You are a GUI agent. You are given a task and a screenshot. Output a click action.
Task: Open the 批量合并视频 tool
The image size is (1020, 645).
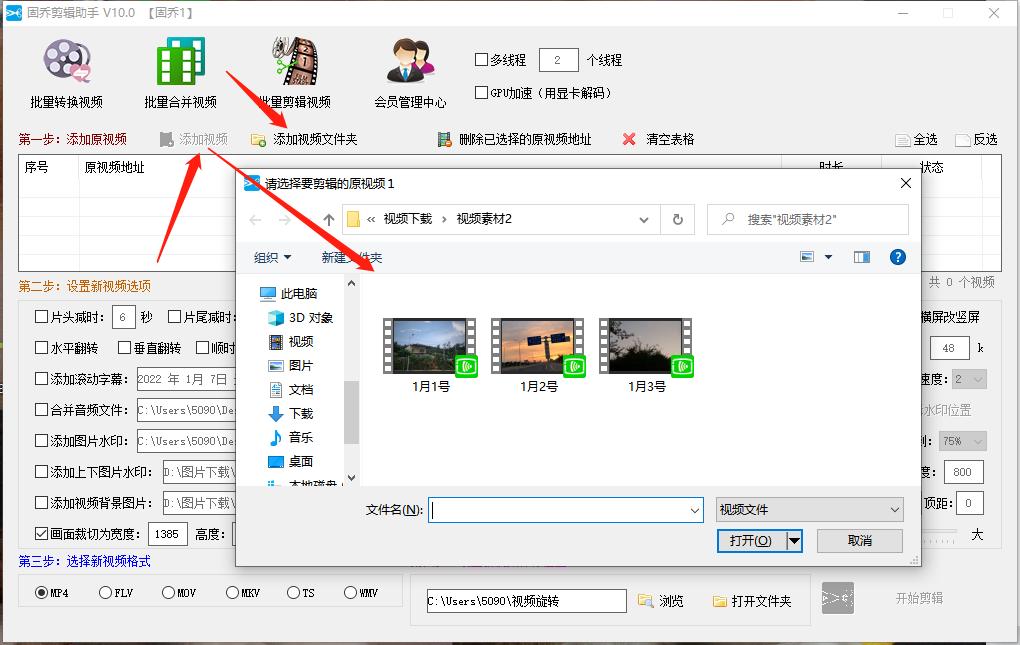pos(178,70)
